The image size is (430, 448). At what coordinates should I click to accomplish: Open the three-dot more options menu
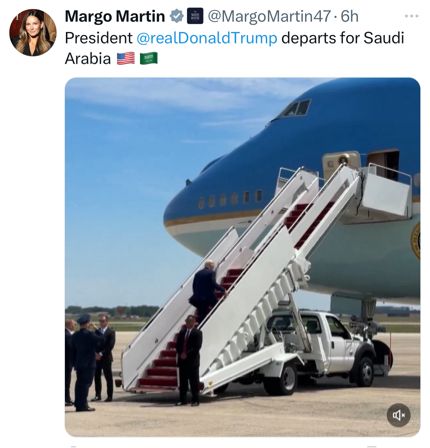click(x=411, y=16)
